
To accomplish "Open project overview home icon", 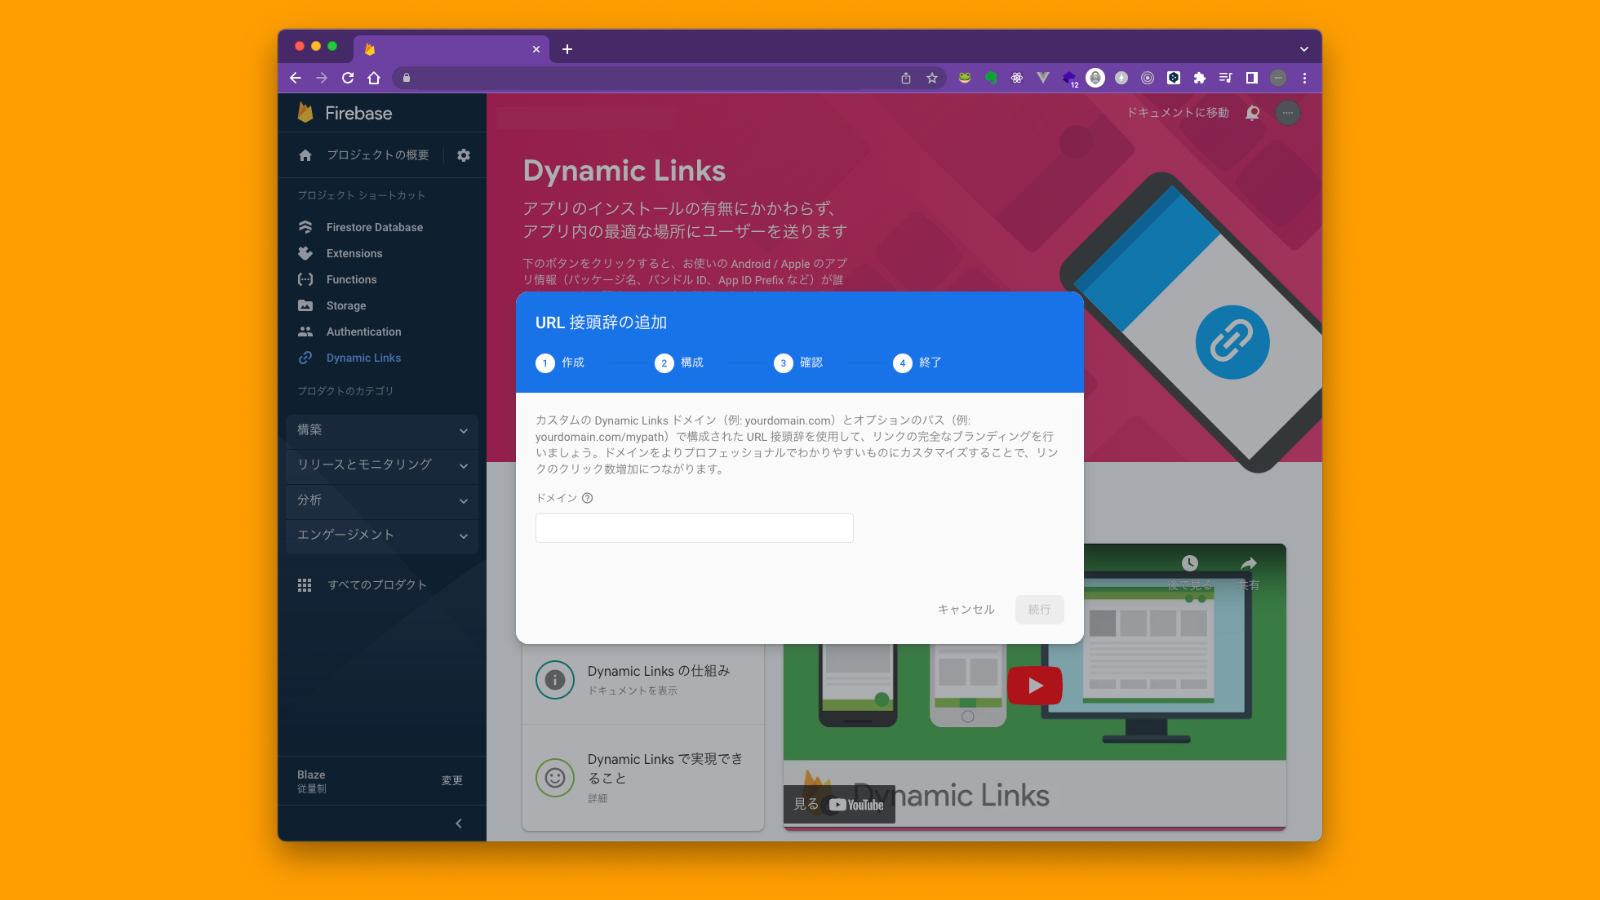I will [305, 155].
